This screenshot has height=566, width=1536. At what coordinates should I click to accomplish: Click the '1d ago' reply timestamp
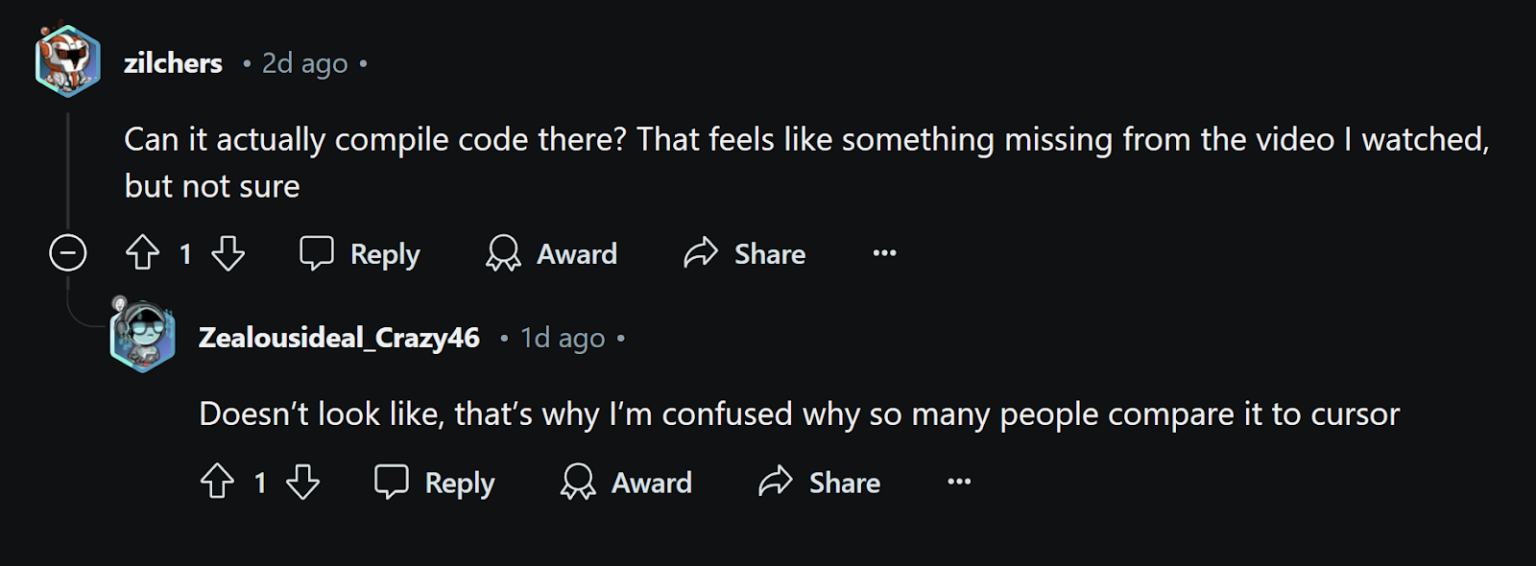tap(563, 338)
